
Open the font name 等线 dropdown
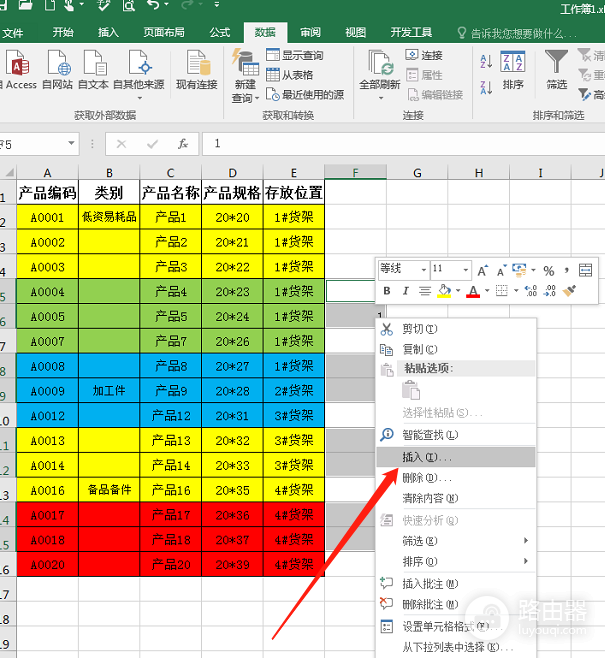[424, 269]
